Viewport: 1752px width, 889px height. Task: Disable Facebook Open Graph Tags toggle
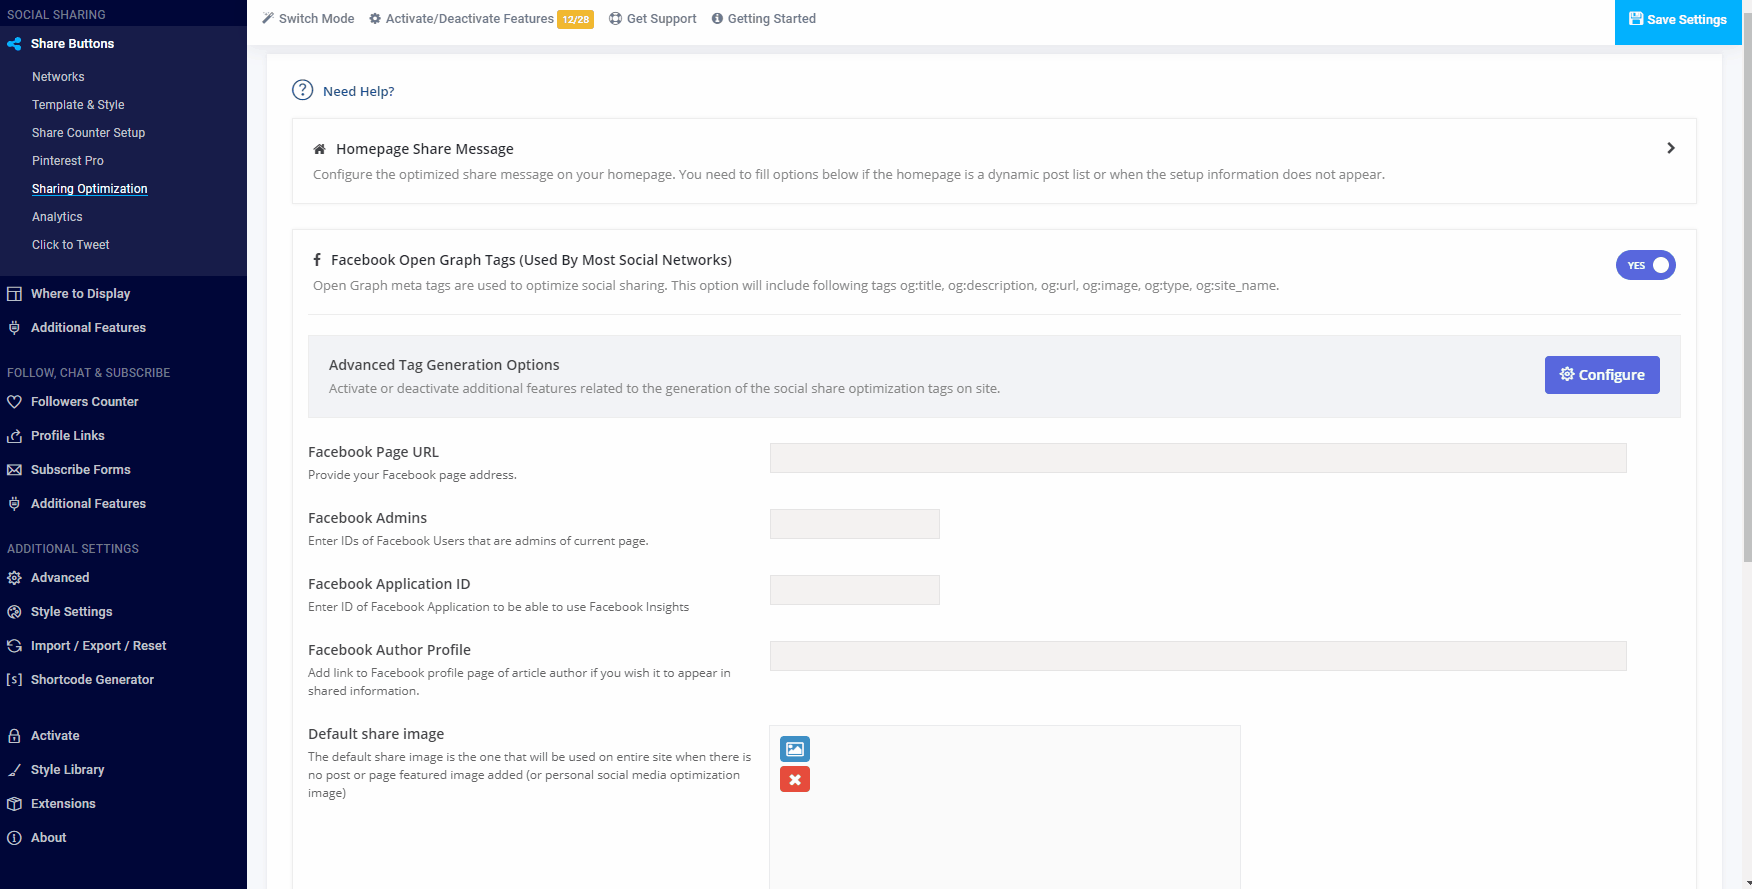(1645, 265)
